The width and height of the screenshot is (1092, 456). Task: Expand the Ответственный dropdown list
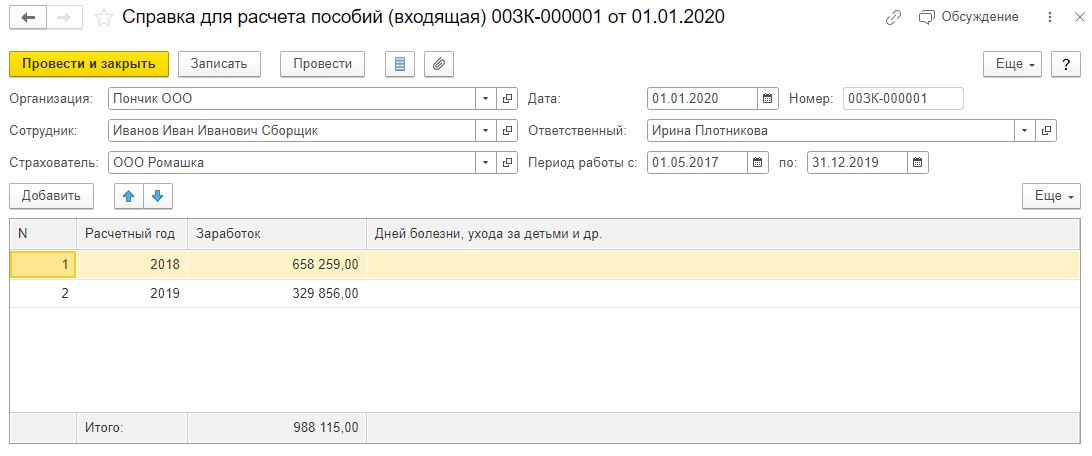point(1024,131)
